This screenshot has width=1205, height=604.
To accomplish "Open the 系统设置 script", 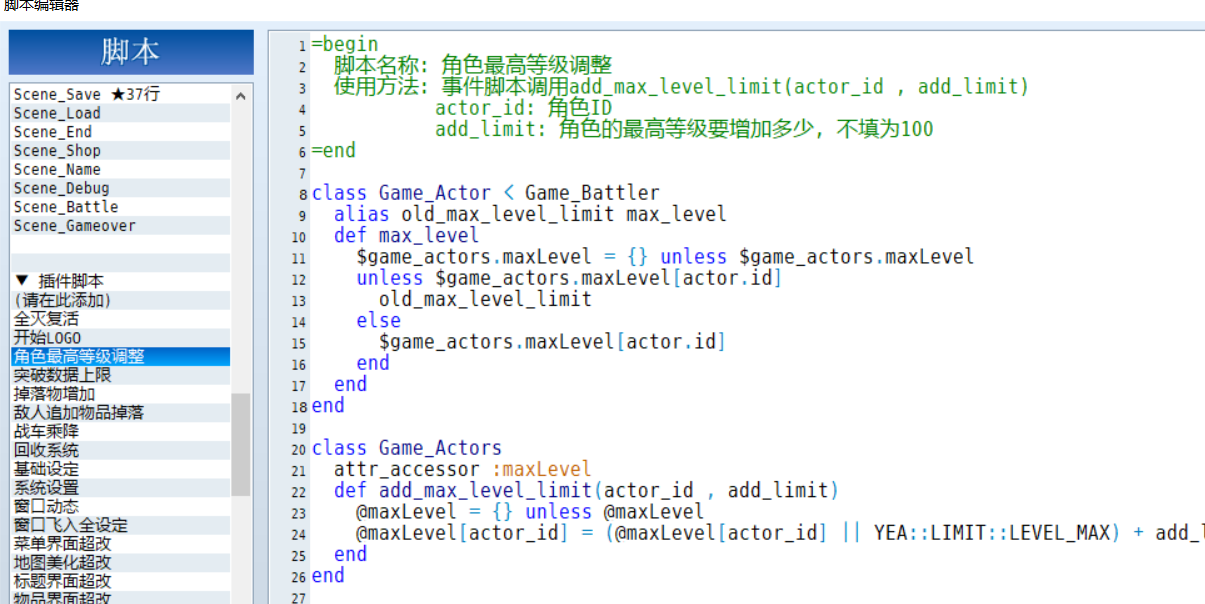I will coord(121,488).
